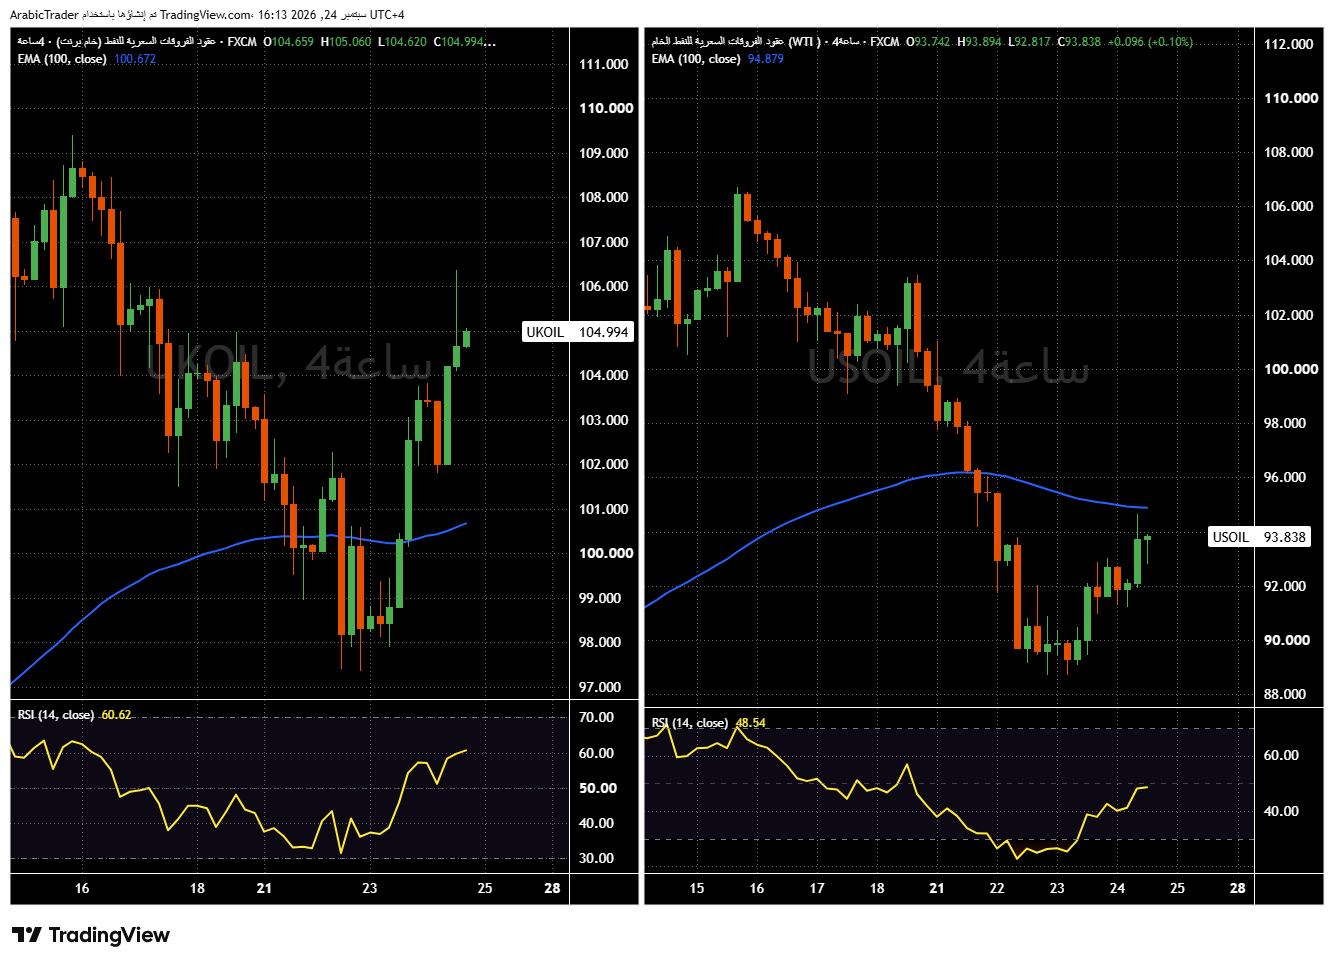
Task: Click the RSI value 48.54
Action: click(x=751, y=723)
